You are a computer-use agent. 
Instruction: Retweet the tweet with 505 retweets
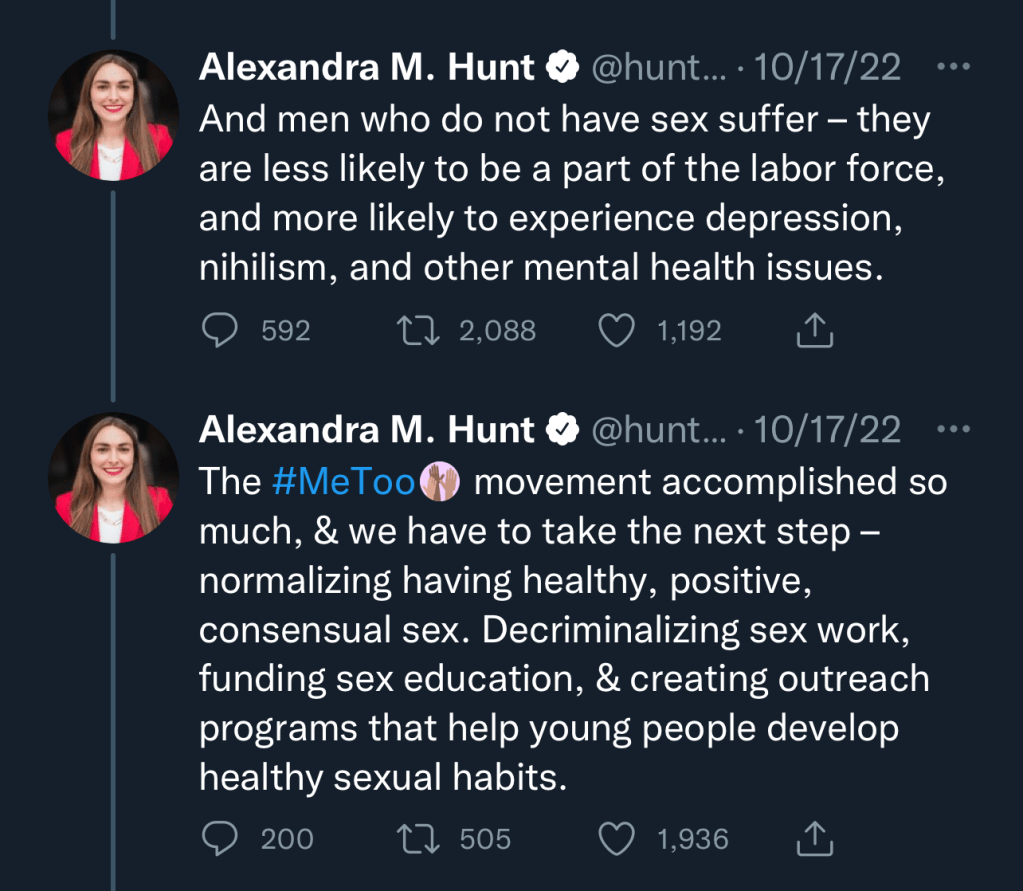[x=415, y=838]
